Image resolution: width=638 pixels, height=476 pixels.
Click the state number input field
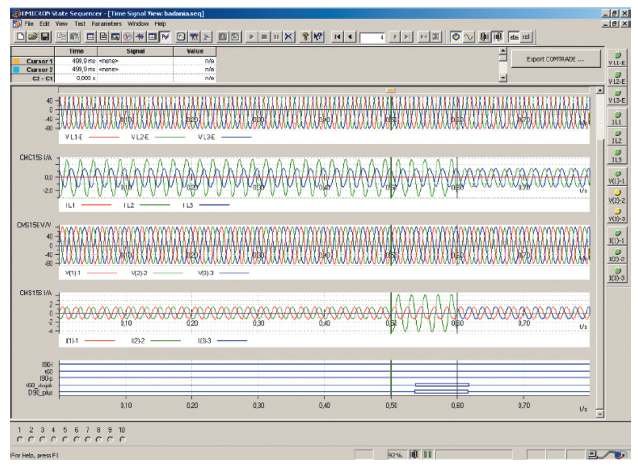pos(372,37)
